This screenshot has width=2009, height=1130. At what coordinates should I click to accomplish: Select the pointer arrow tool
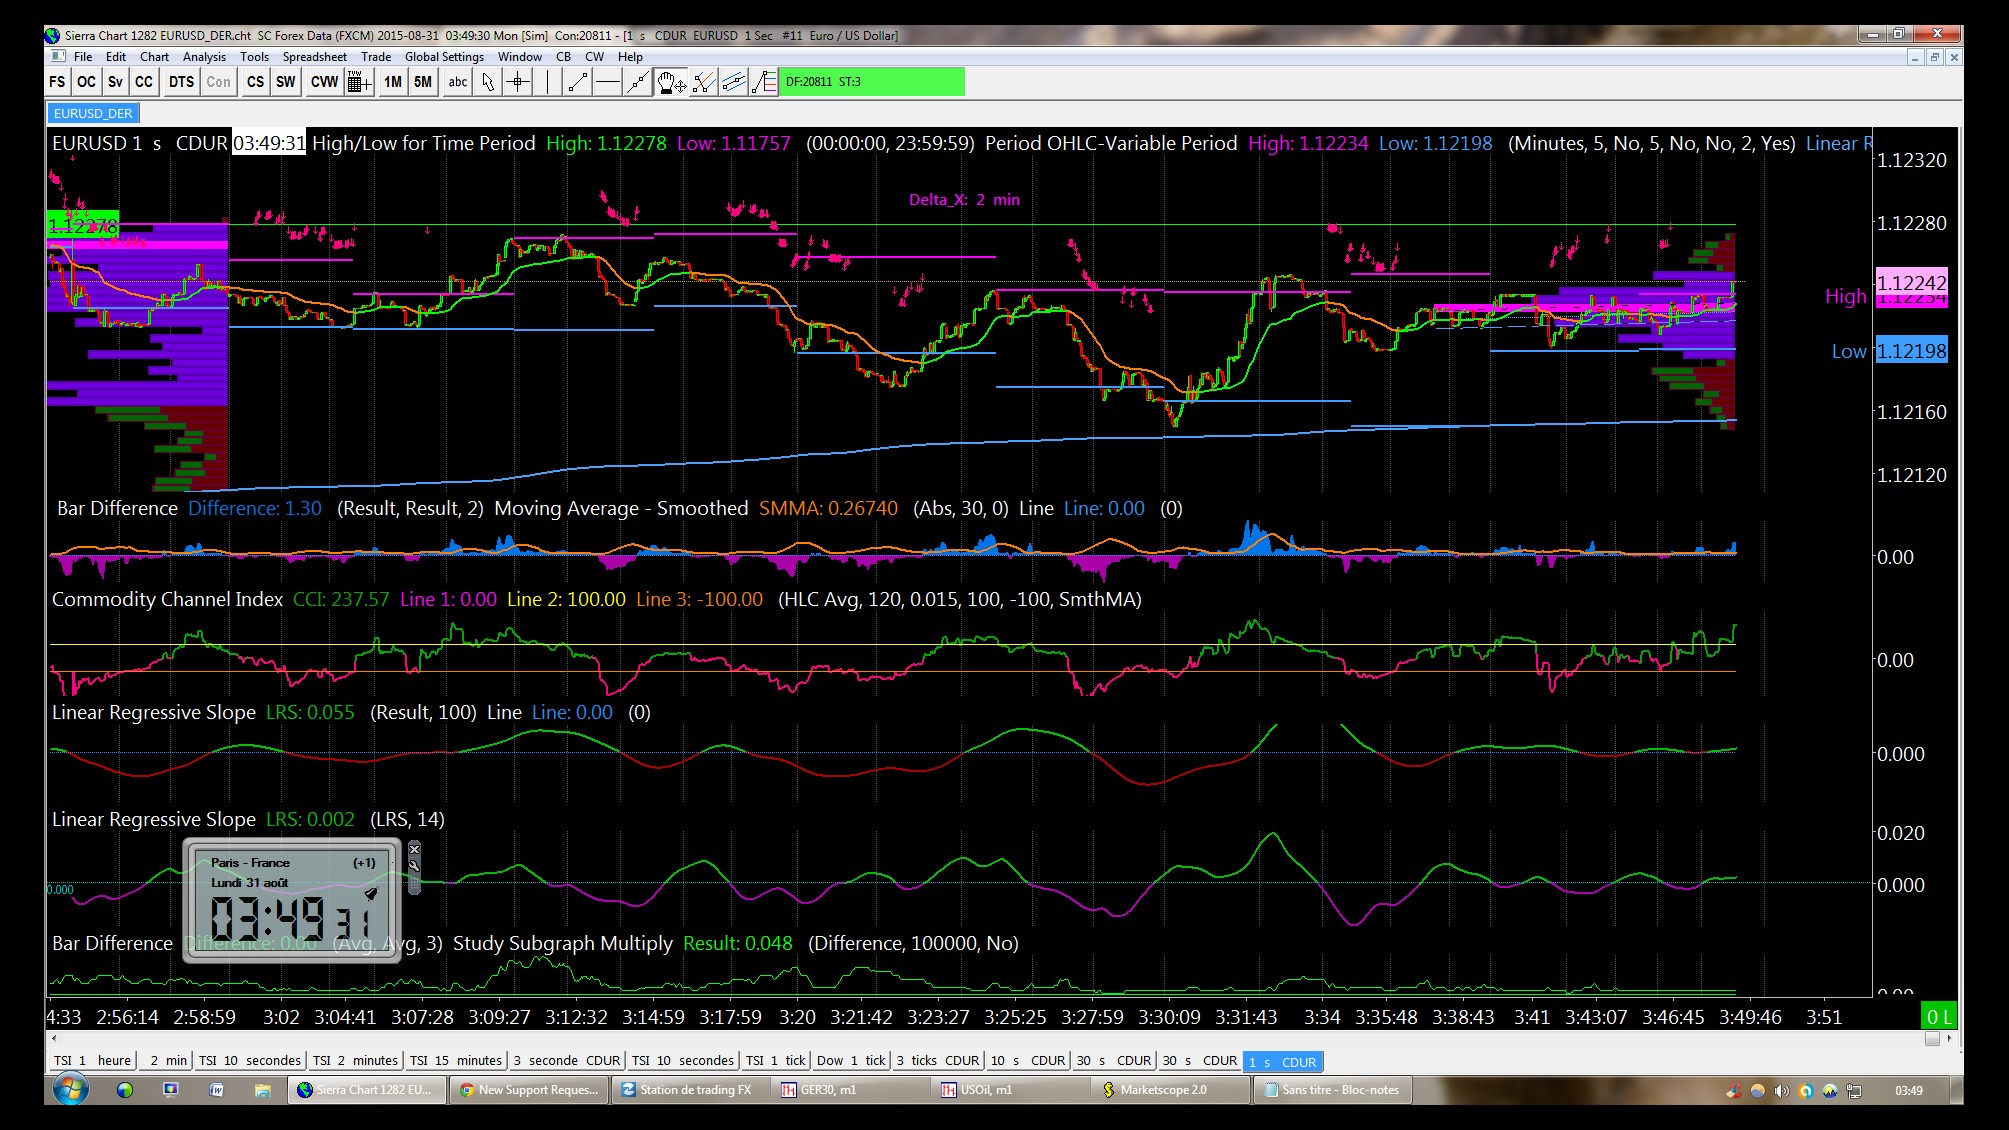tap(488, 82)
